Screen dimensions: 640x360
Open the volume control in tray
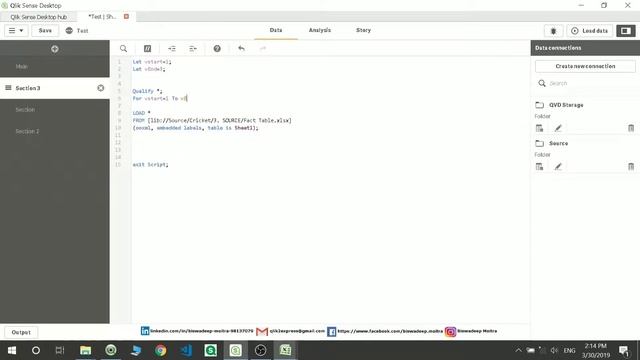(554, 350)
